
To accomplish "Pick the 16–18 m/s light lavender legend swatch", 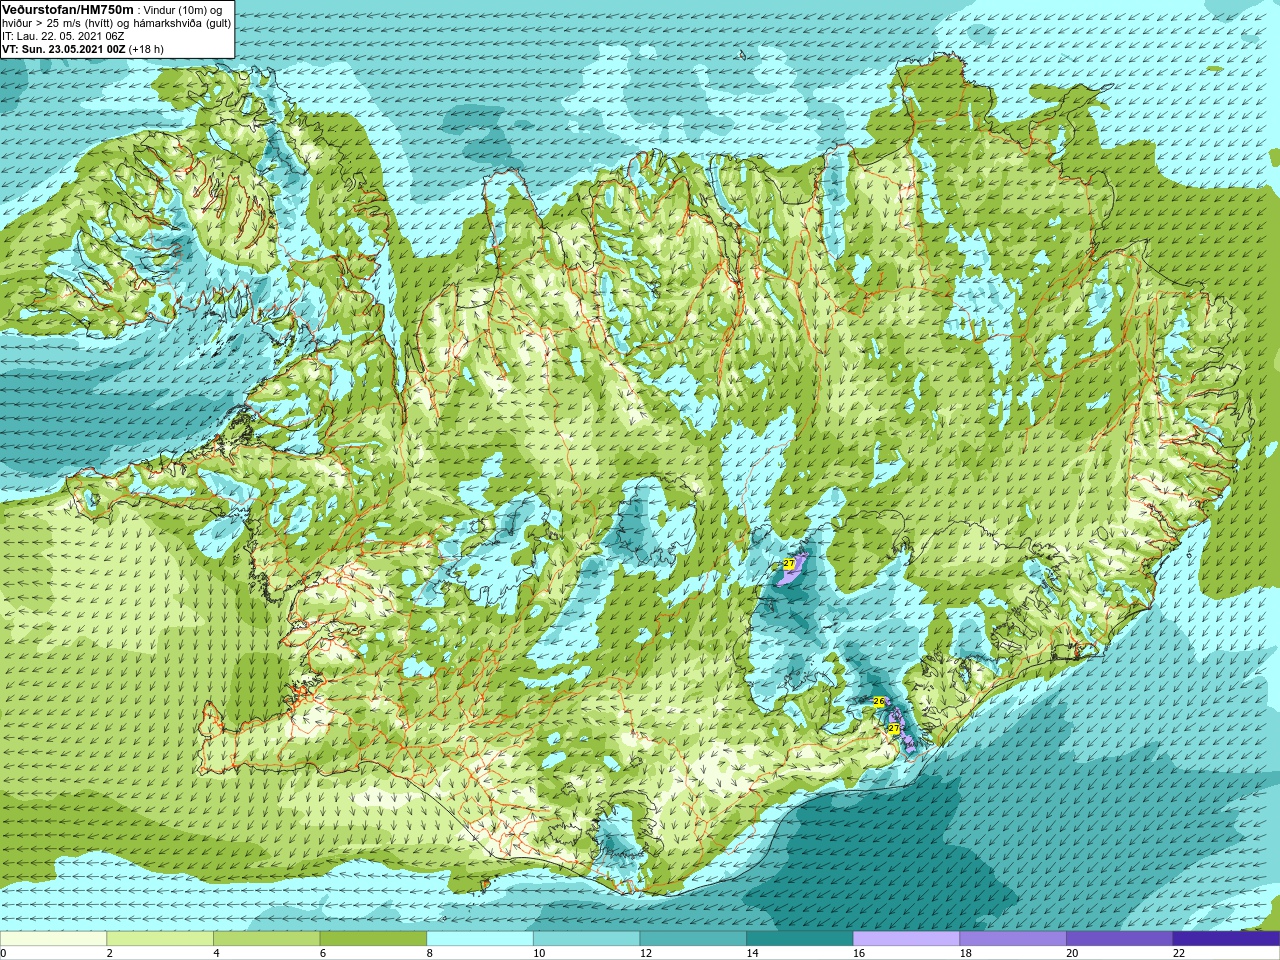I will click(x=906, y=939).
